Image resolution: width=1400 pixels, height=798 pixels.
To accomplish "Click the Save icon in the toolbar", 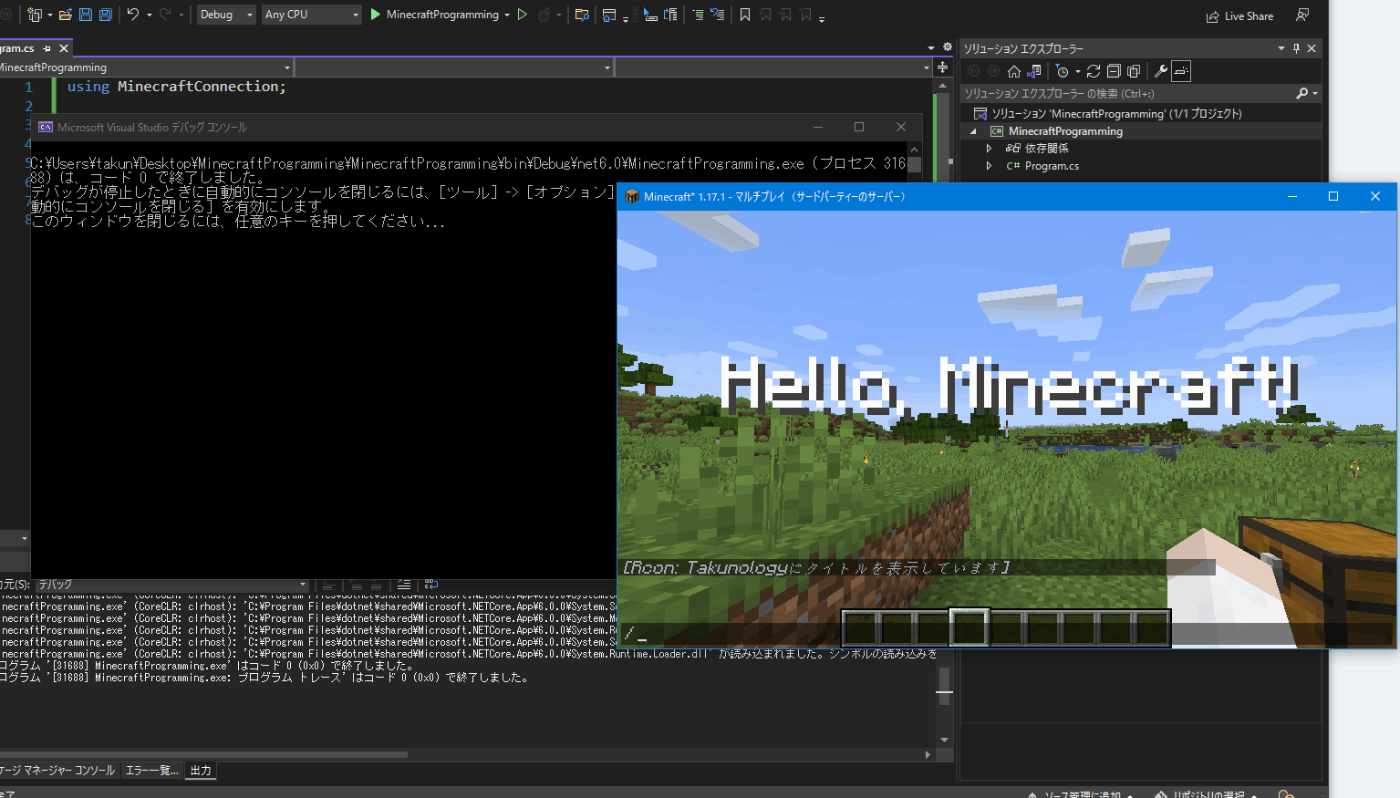I will click(85, 15).
